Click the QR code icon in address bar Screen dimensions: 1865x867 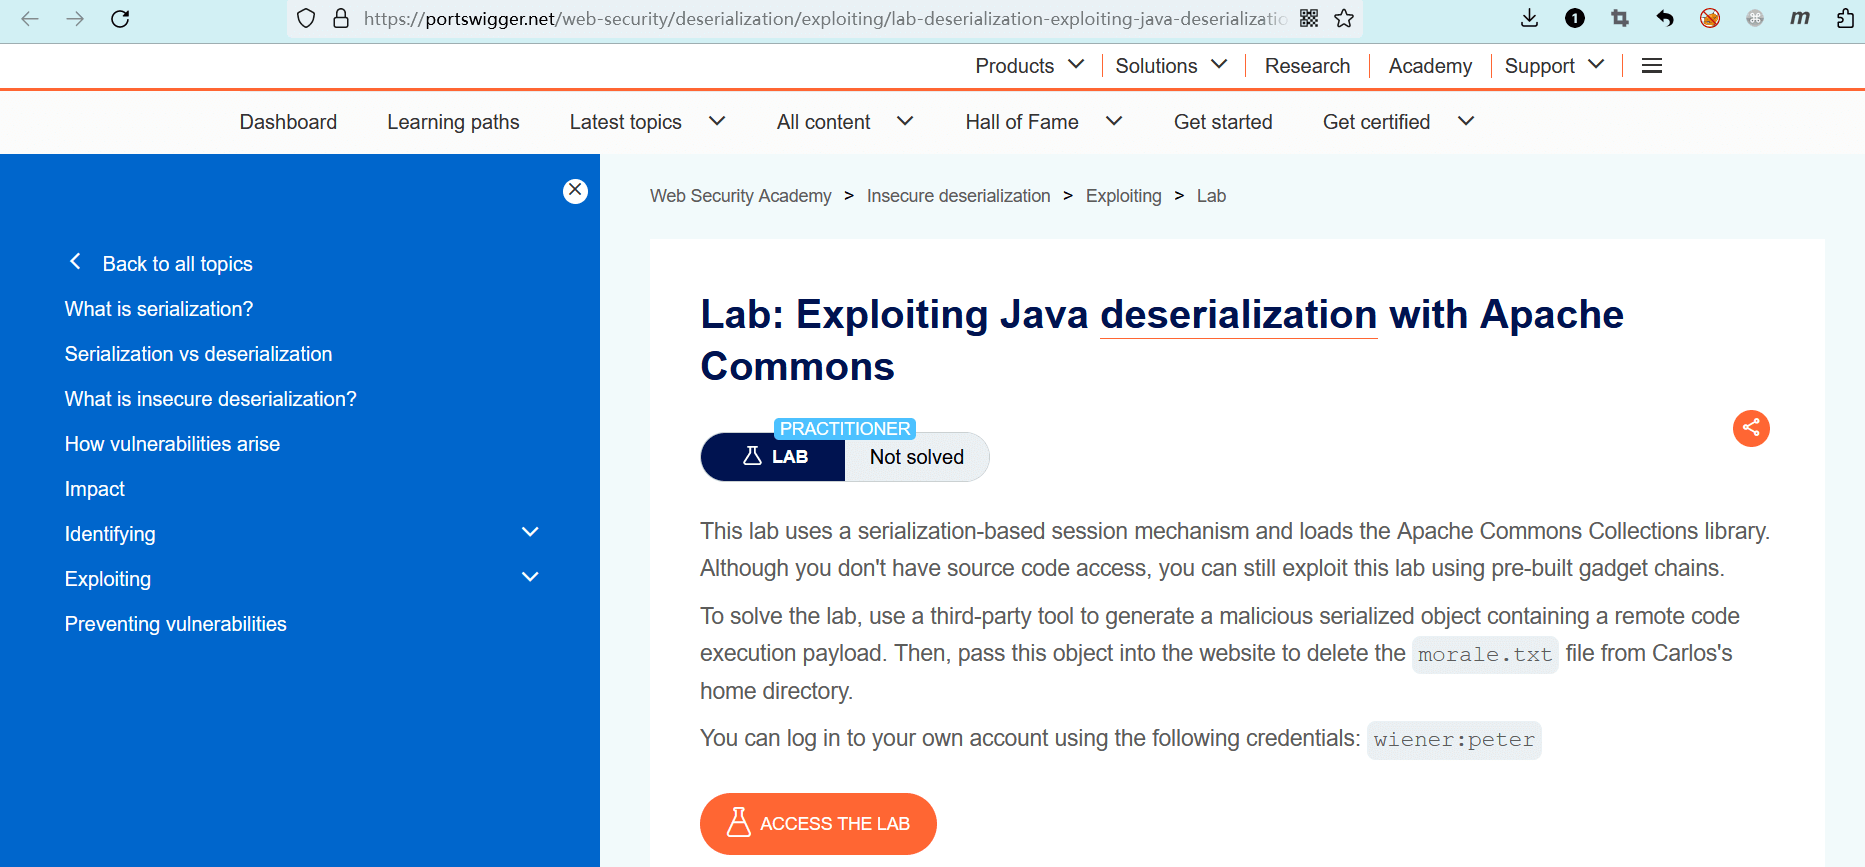1308,19
